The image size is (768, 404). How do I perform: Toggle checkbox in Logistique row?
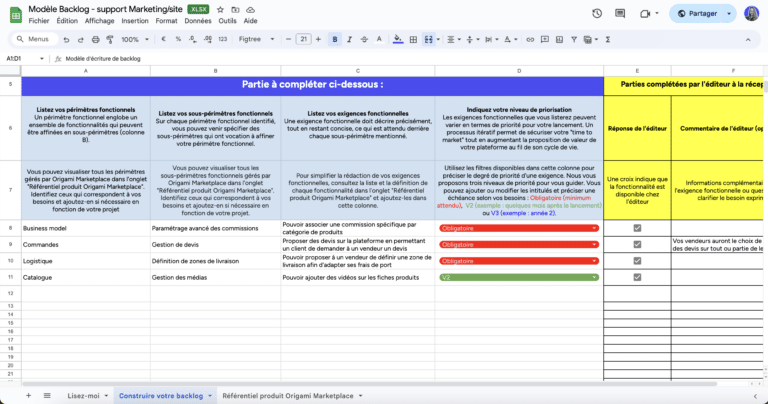point(637,261)
